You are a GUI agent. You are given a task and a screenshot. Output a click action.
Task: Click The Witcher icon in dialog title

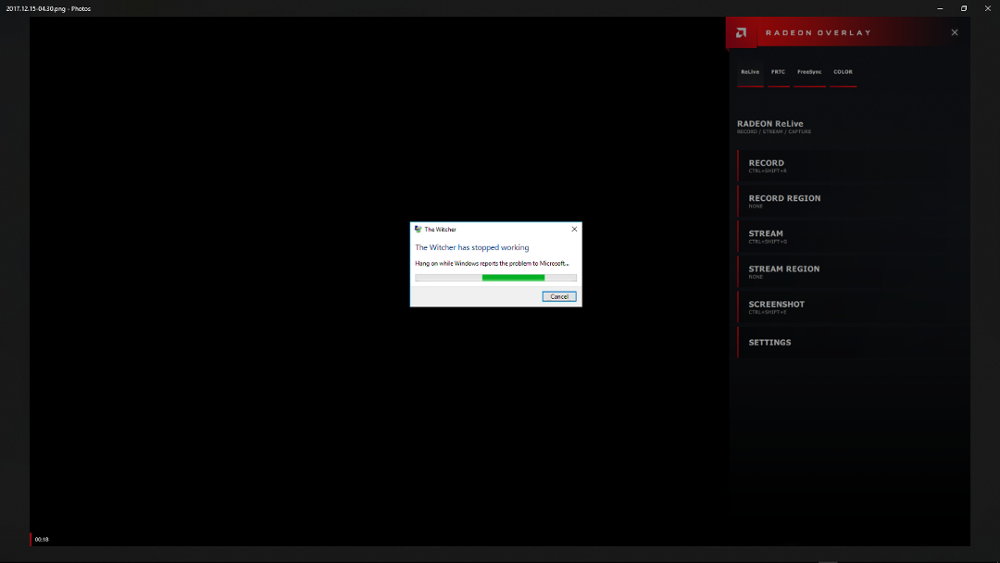[418, 229]
